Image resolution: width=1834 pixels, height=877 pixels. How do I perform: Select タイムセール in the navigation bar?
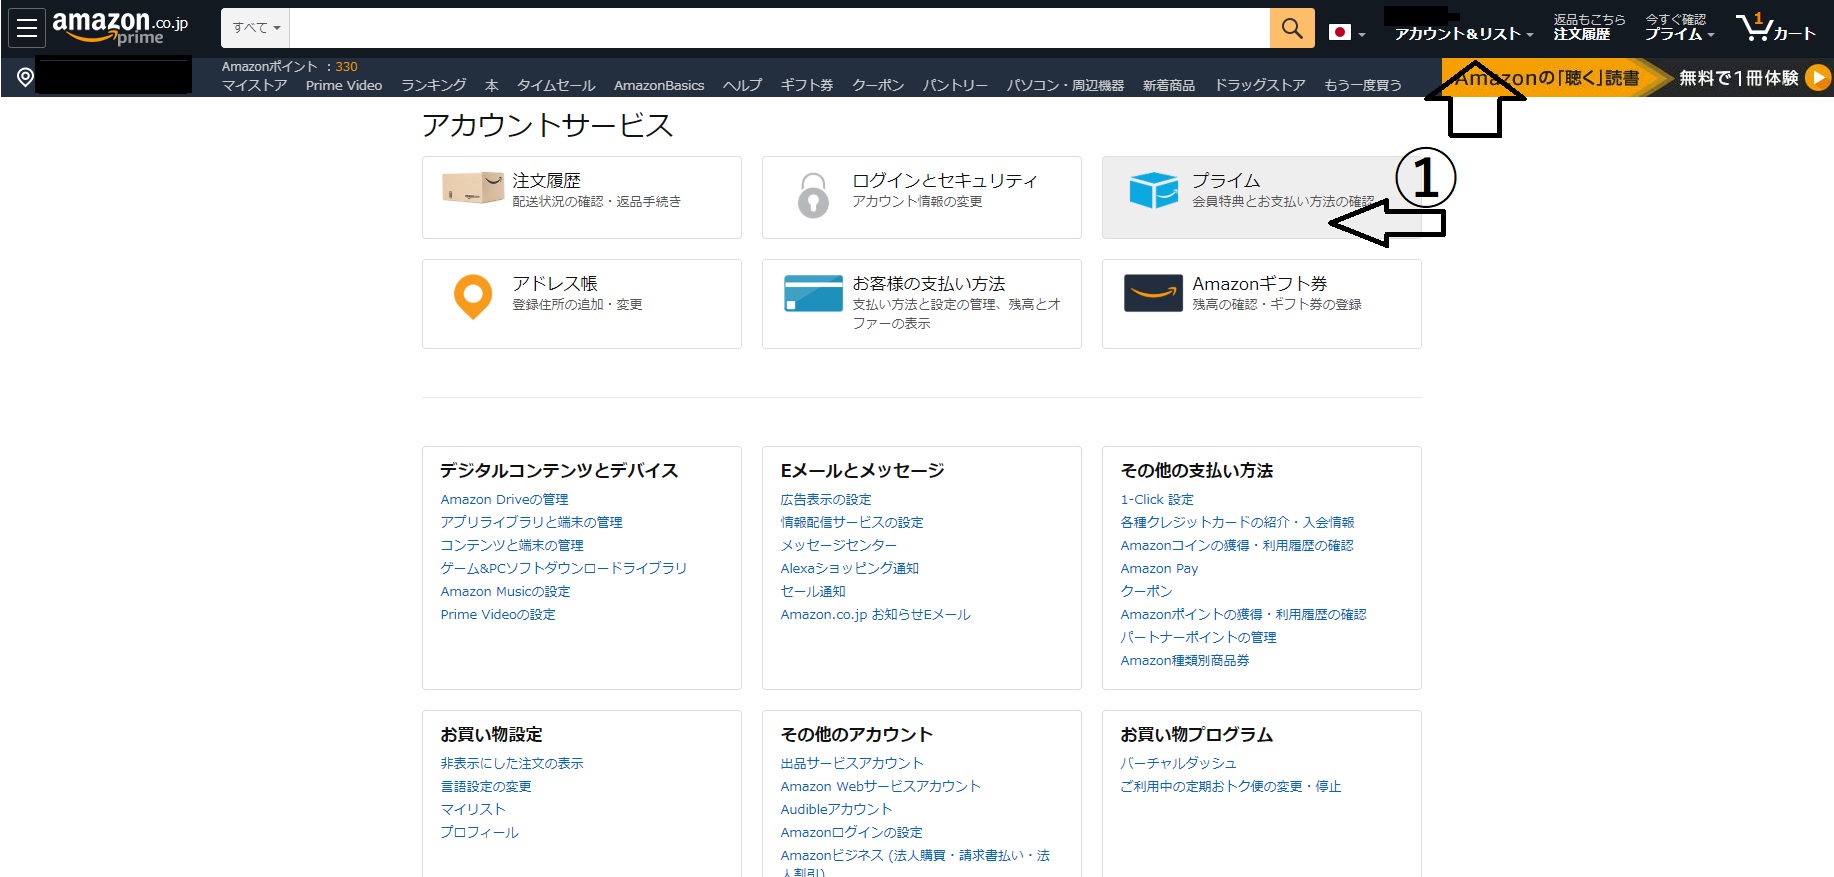click(x=556, y=86)
